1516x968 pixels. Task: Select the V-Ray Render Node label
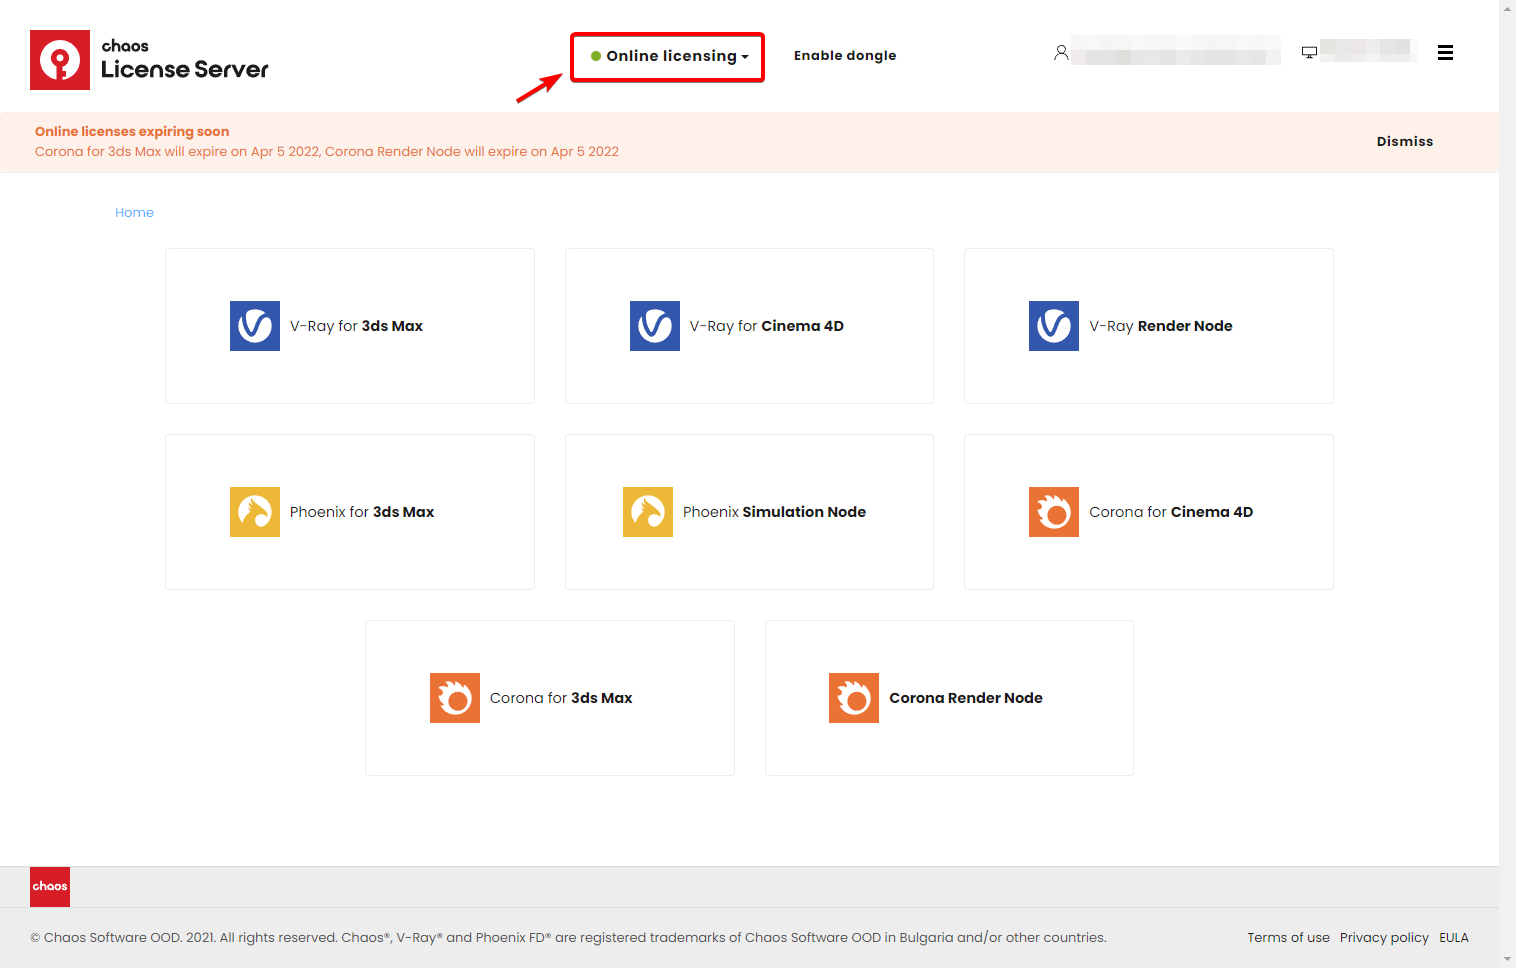(1161, 326)
